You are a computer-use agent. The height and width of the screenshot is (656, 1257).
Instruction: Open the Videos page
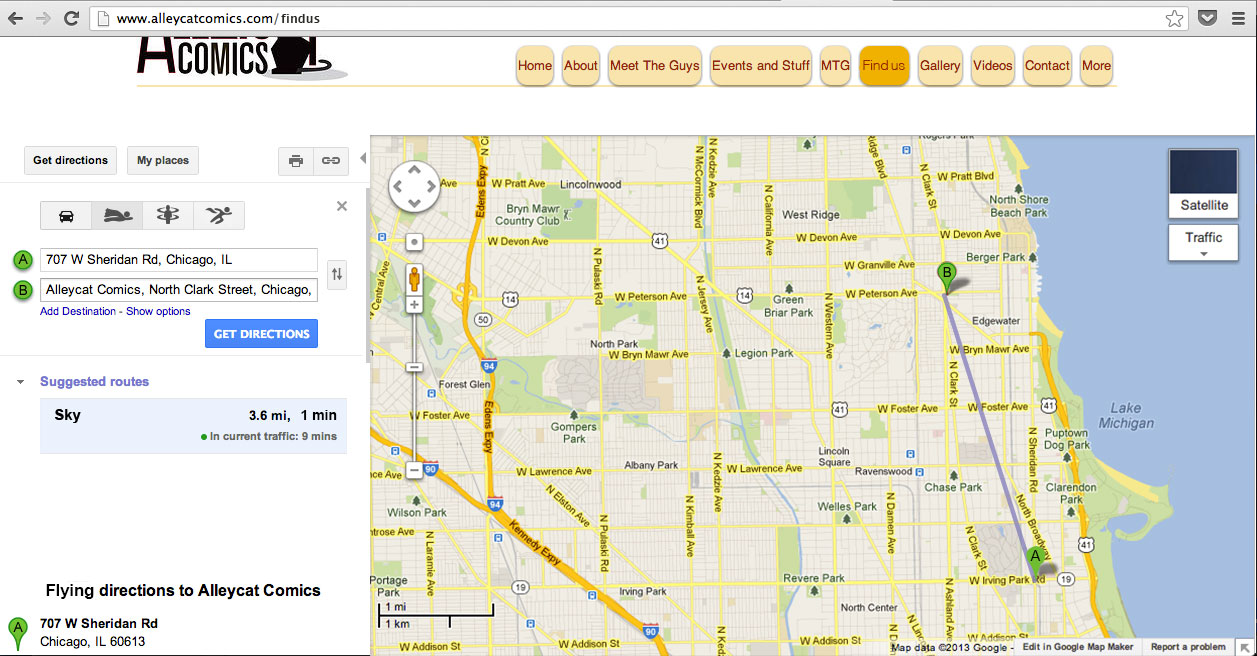pos(993,66)
